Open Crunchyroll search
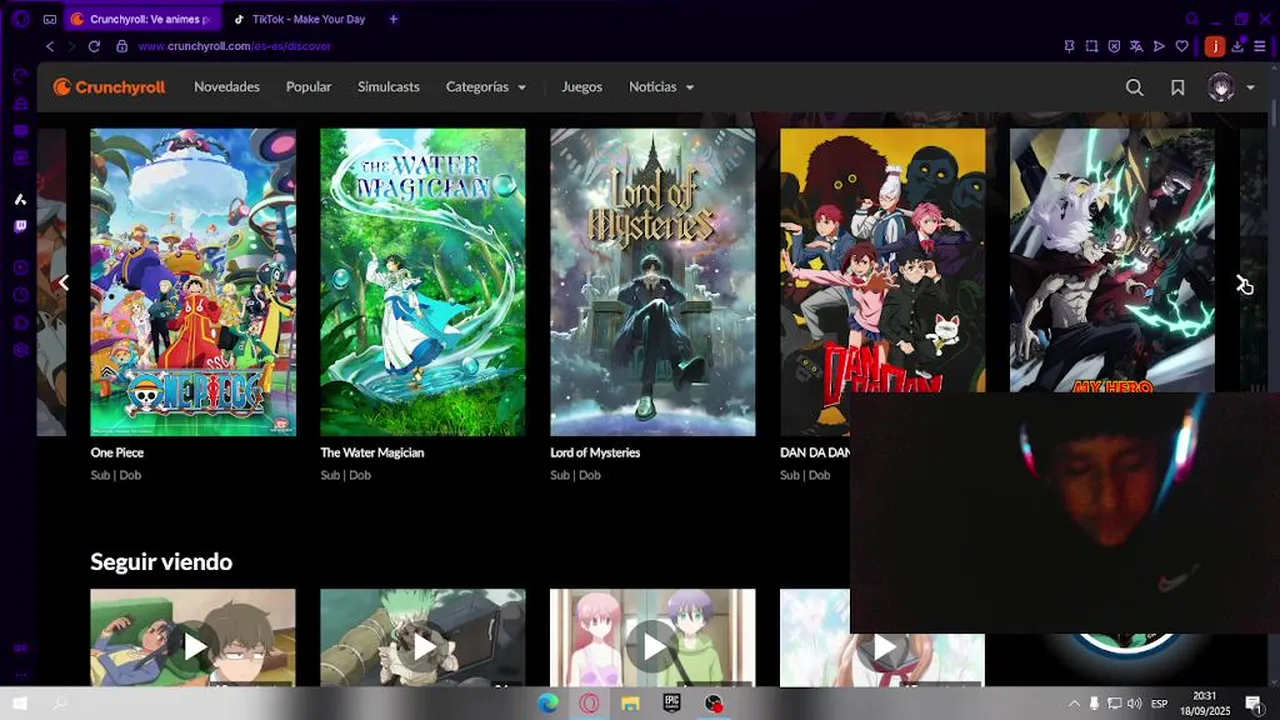Image resolution: width=1280 pixels, height=720 pixels. pyautogui.click(x=1134, y=88)
